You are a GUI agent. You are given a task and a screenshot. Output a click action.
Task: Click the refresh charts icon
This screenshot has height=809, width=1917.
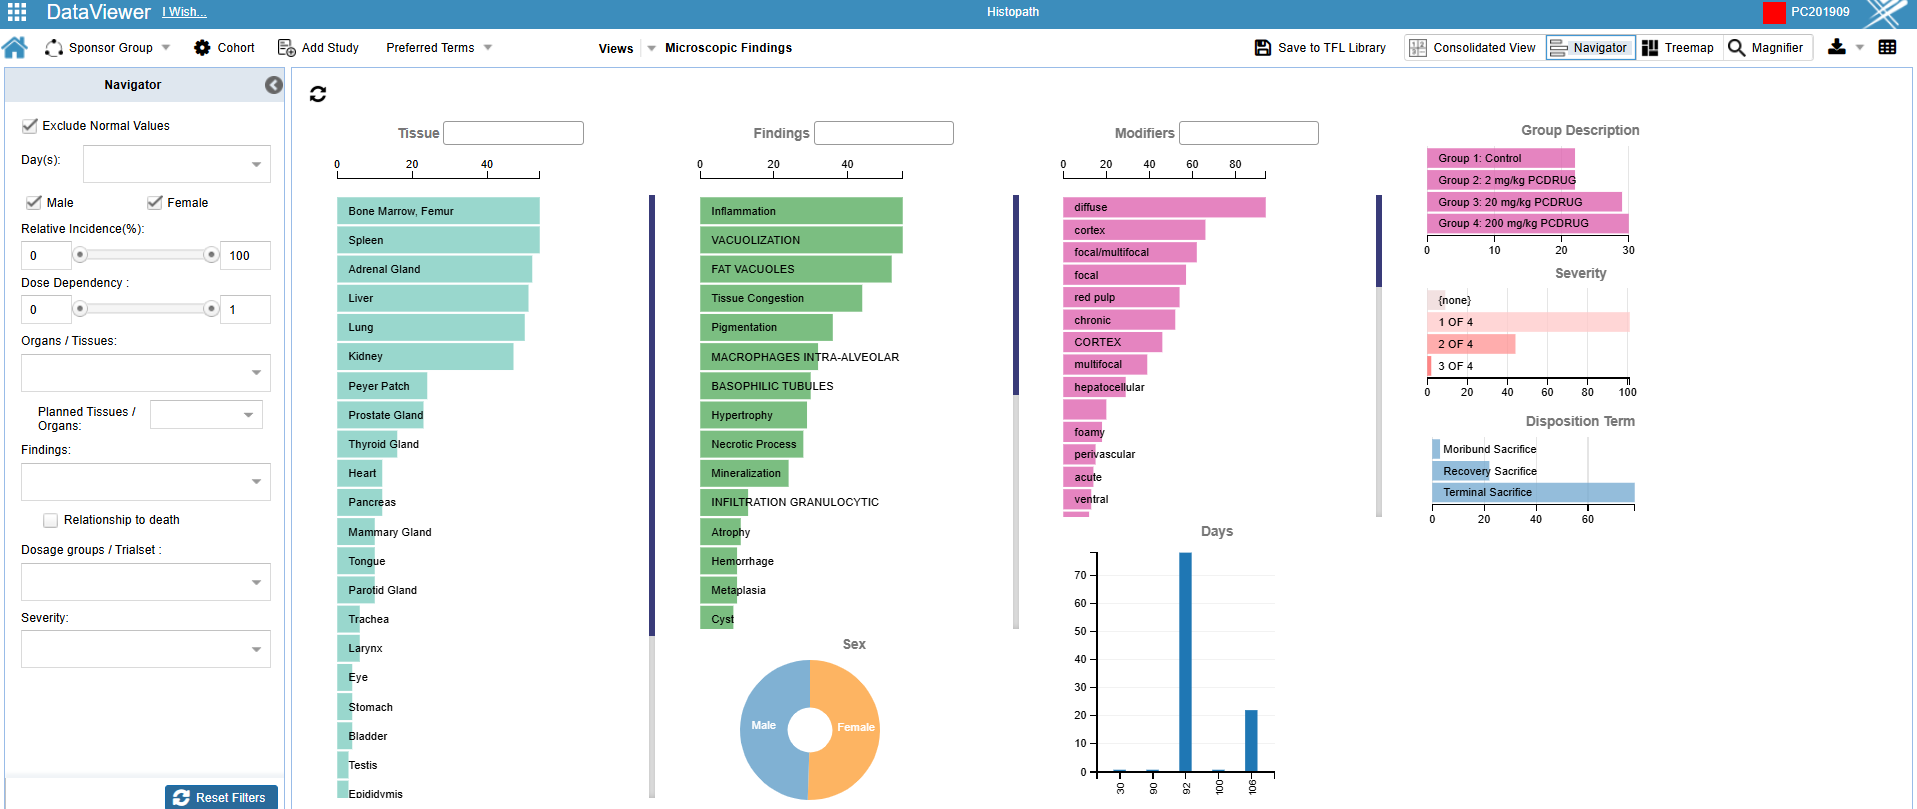pyautogui.click(x=318, y=94)
